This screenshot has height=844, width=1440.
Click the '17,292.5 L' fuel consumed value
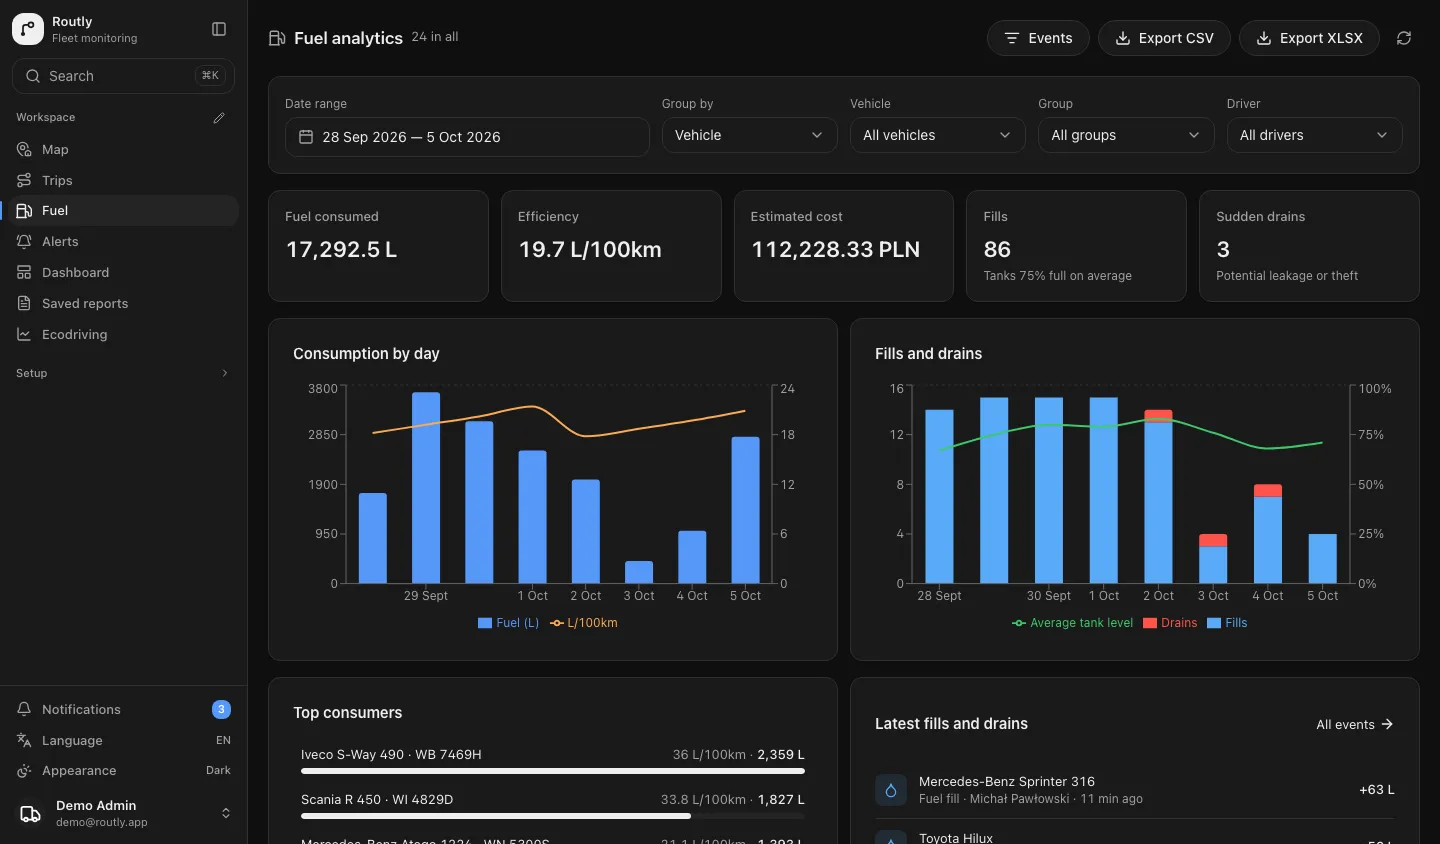[341, 249]
